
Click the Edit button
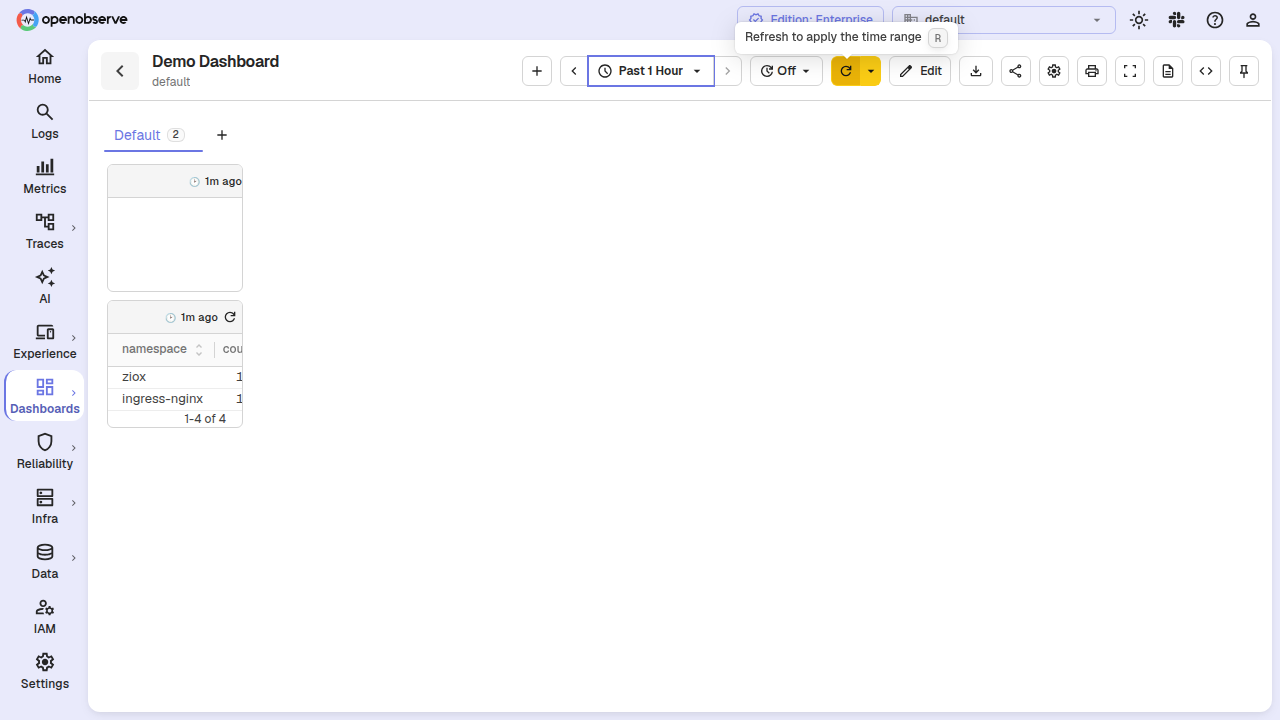click(x=920, y=71)
